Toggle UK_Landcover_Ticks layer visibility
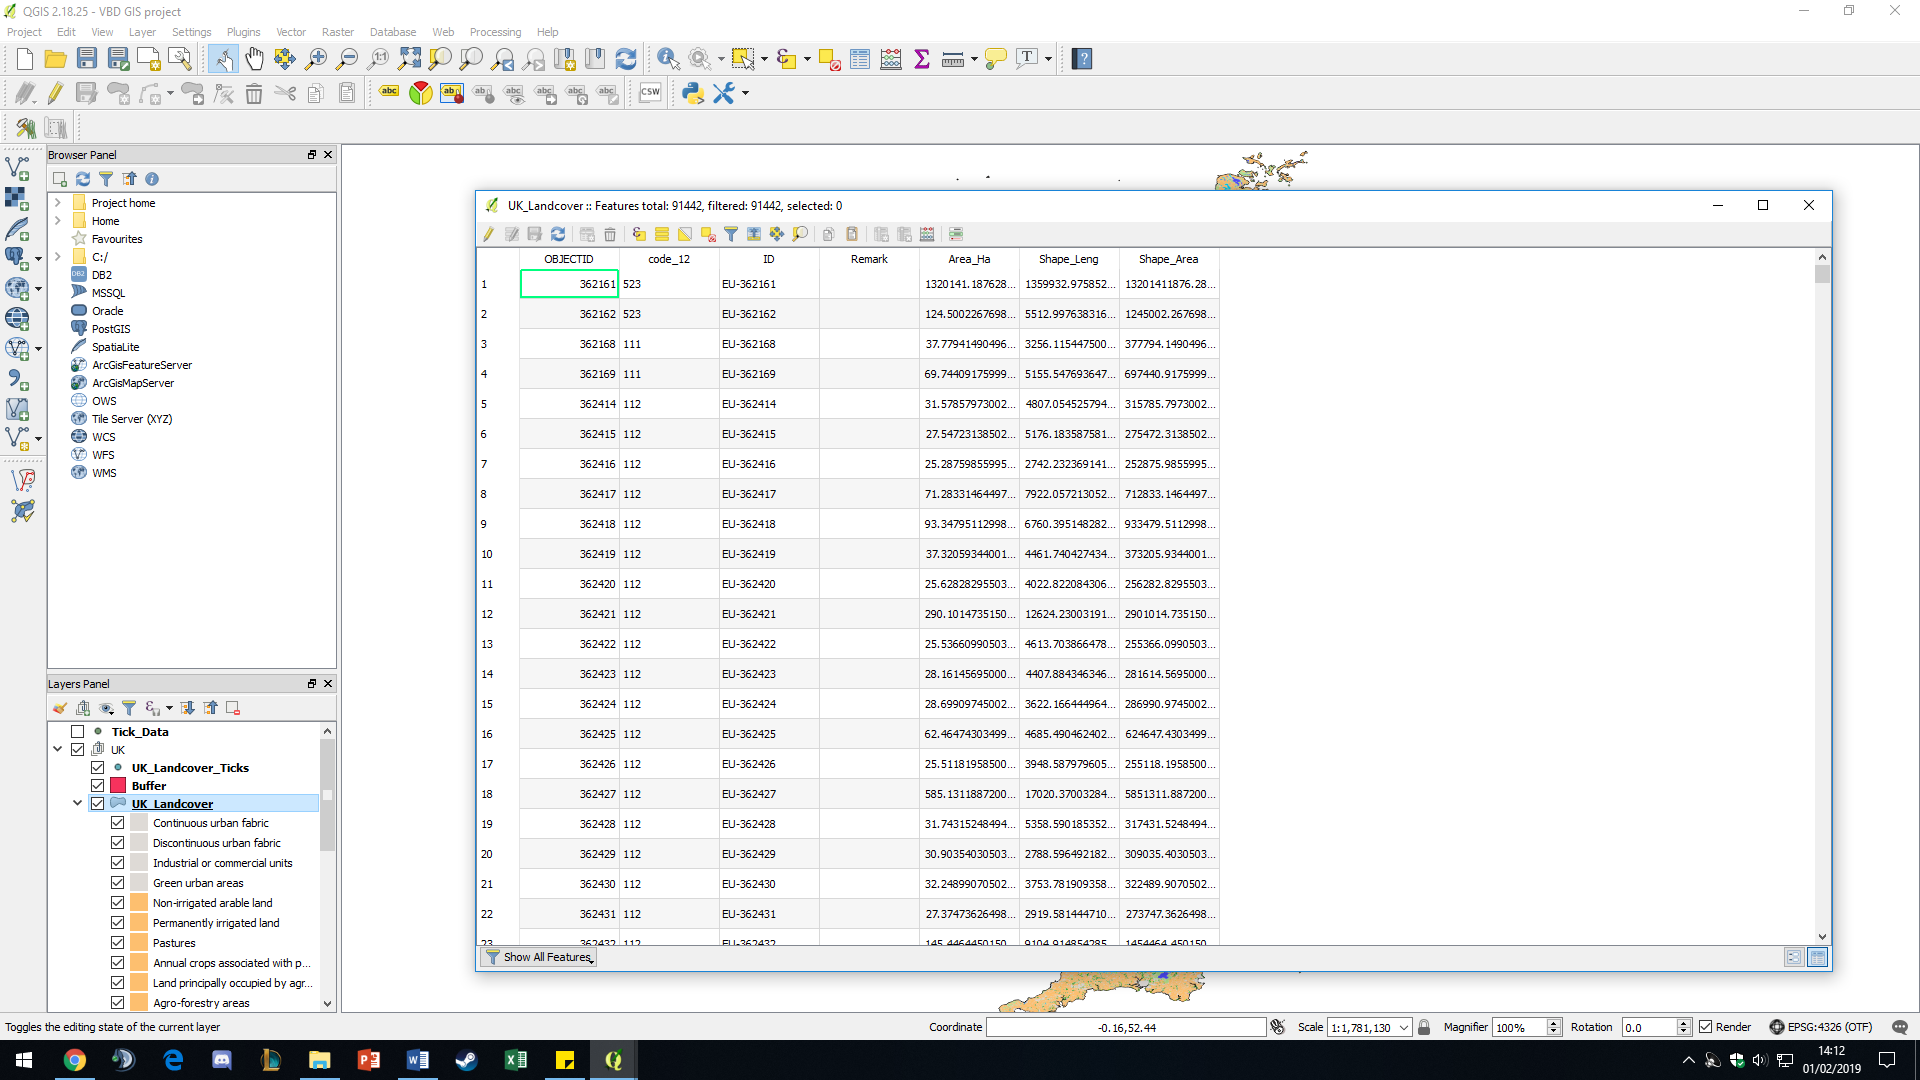1920x1080 pixels. (x=97, y=768)
